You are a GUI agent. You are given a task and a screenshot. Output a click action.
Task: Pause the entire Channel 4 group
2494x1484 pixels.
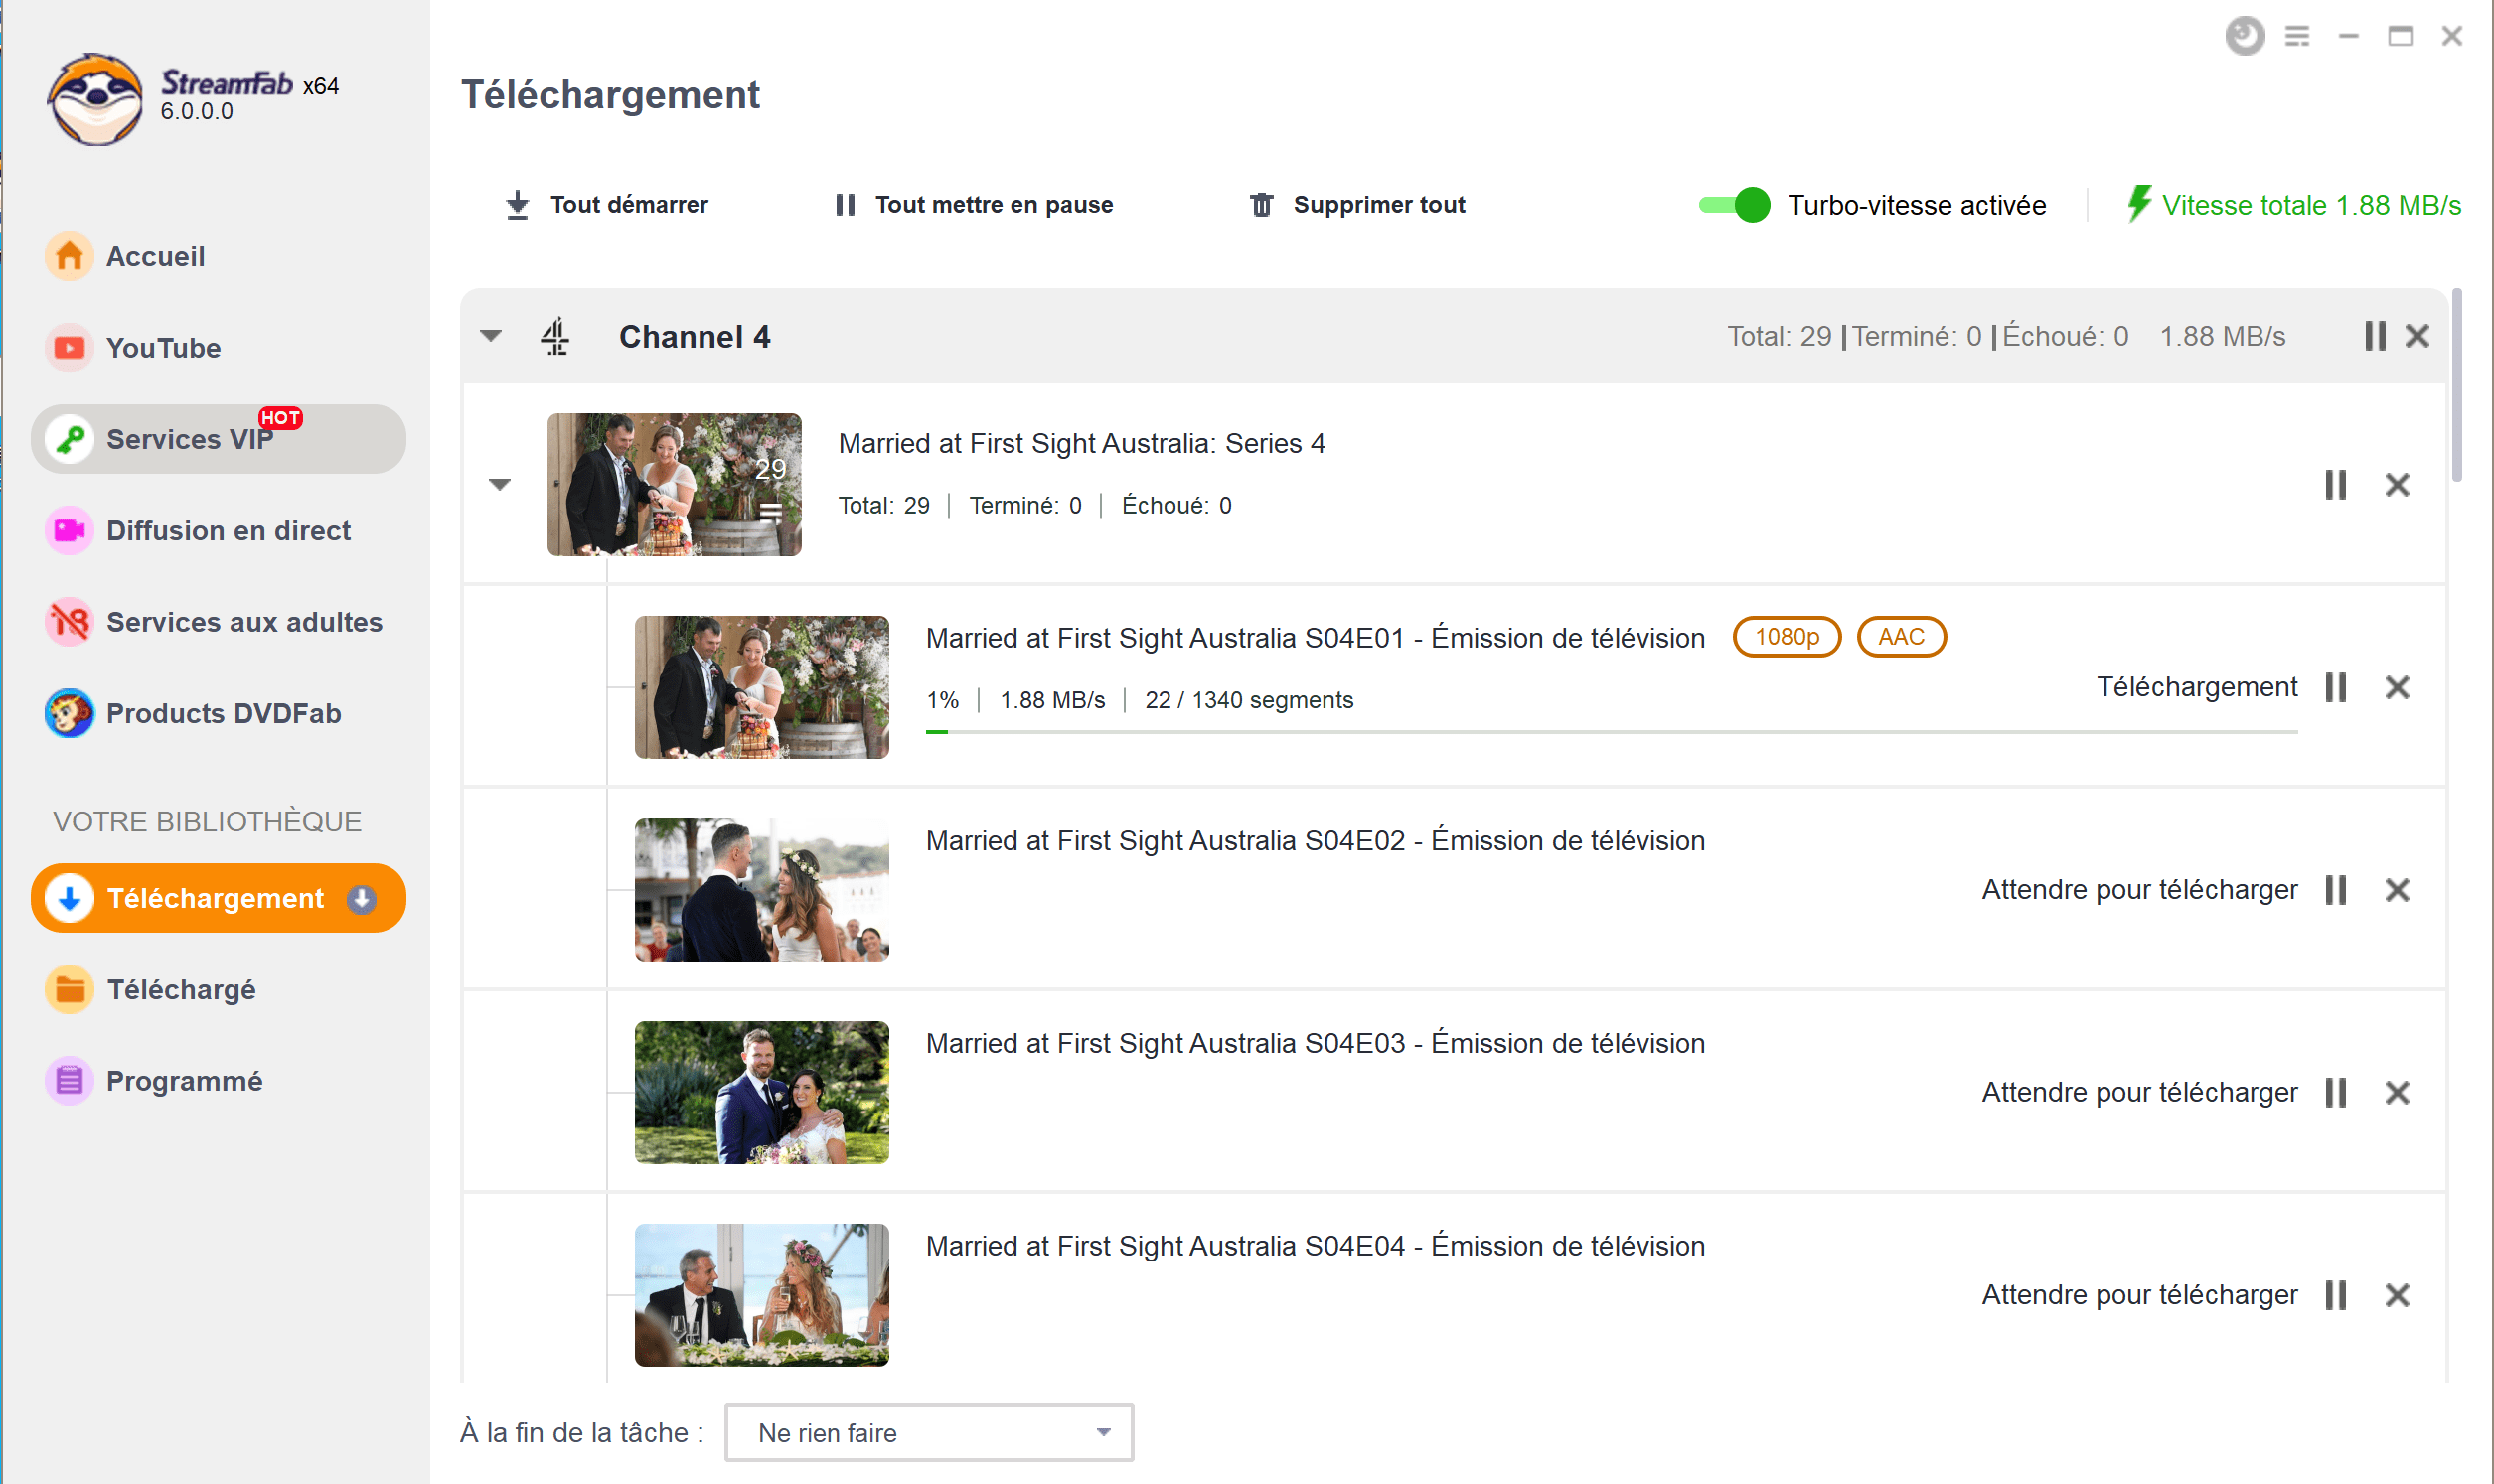[2374, 336]
